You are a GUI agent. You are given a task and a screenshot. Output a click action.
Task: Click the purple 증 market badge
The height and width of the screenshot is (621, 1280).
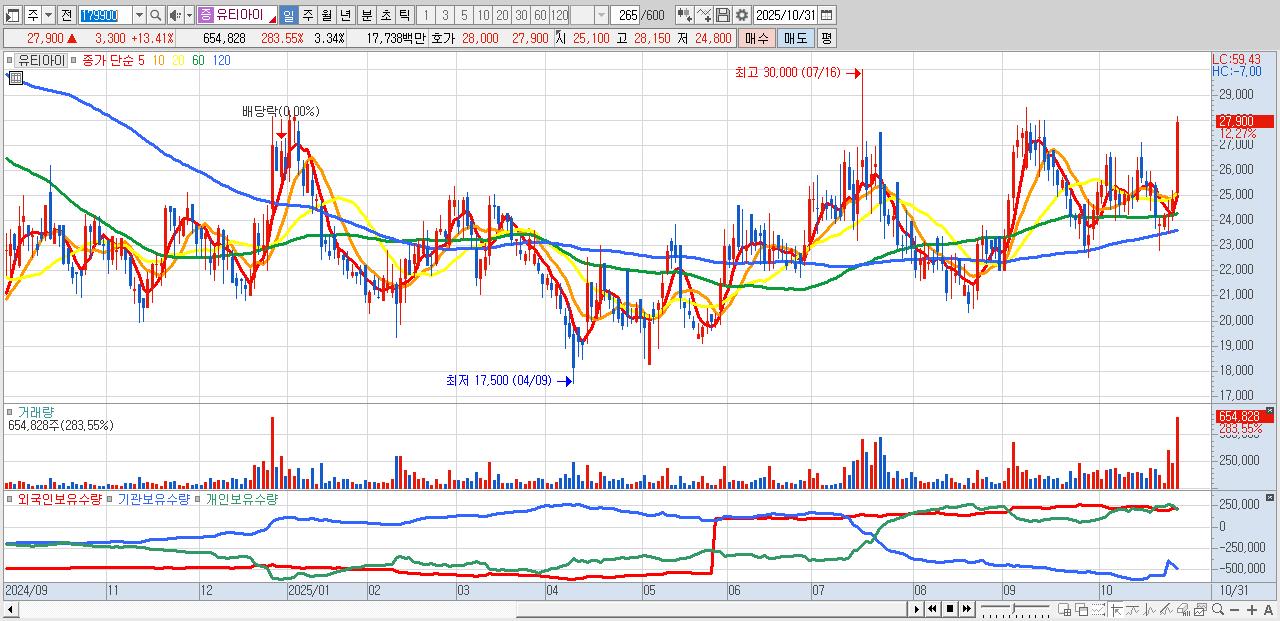click(x=206, y=15)
